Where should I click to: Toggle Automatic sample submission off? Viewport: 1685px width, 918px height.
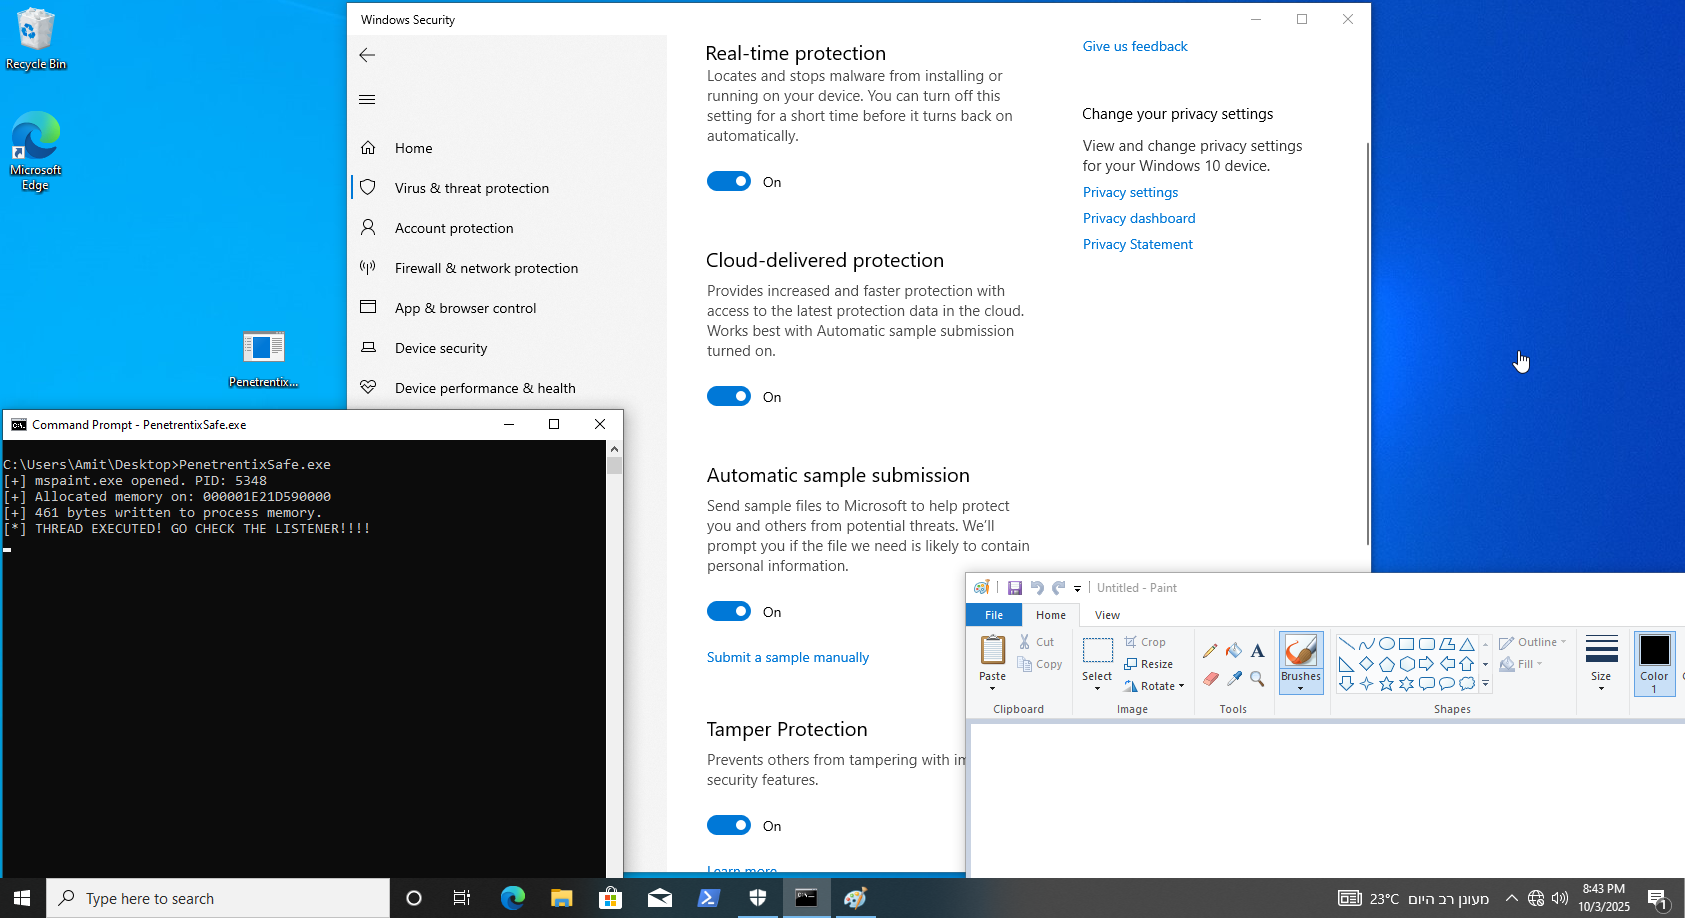[729, 611]
